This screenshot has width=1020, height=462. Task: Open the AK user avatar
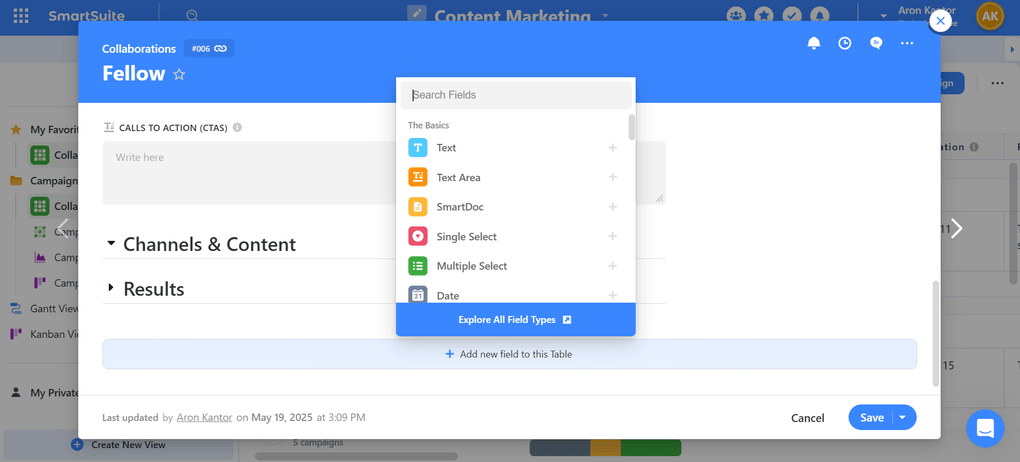(x=990, y=16)
